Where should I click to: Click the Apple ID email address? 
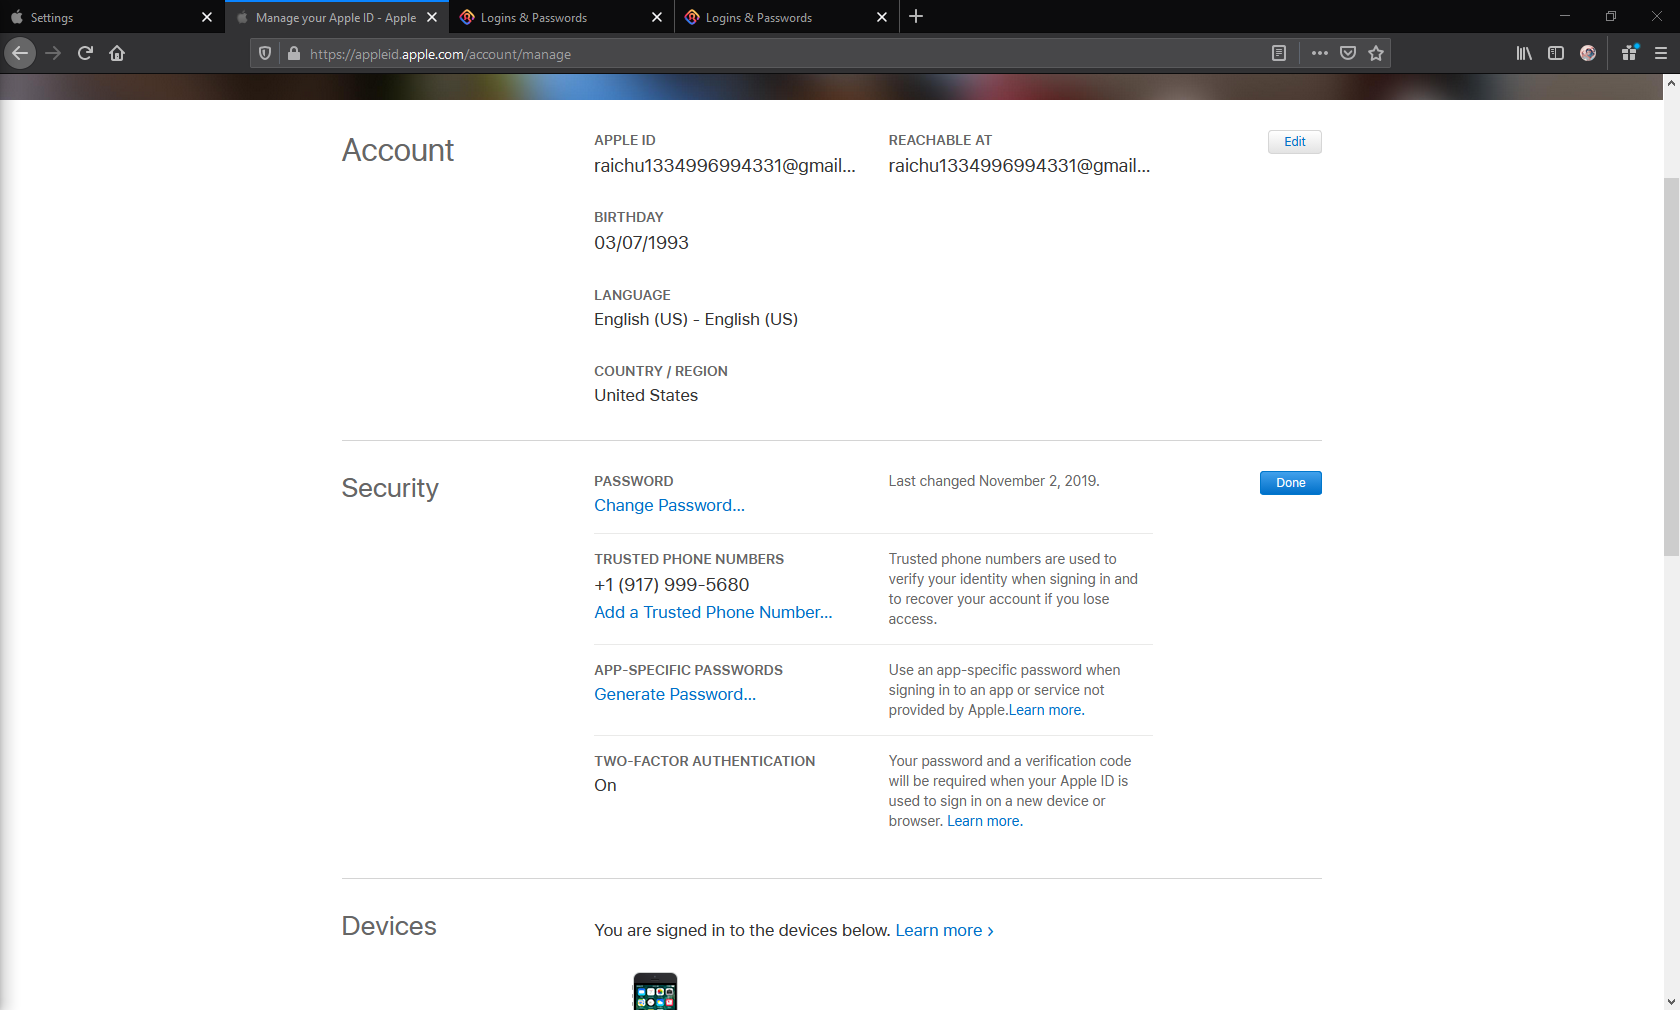(x=725, y=166)
